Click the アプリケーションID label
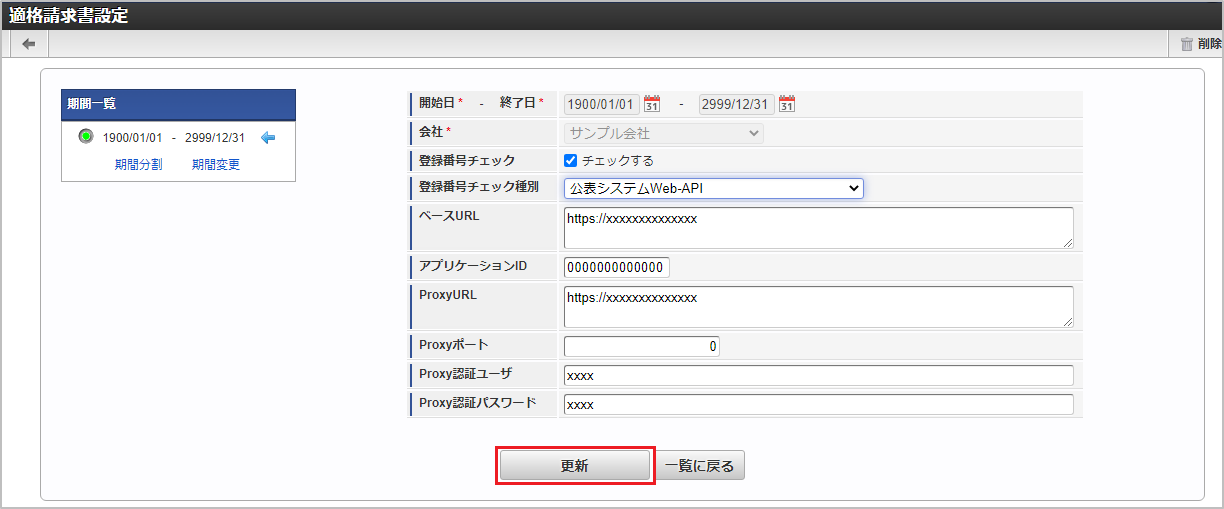 click(x=473, y=266)
